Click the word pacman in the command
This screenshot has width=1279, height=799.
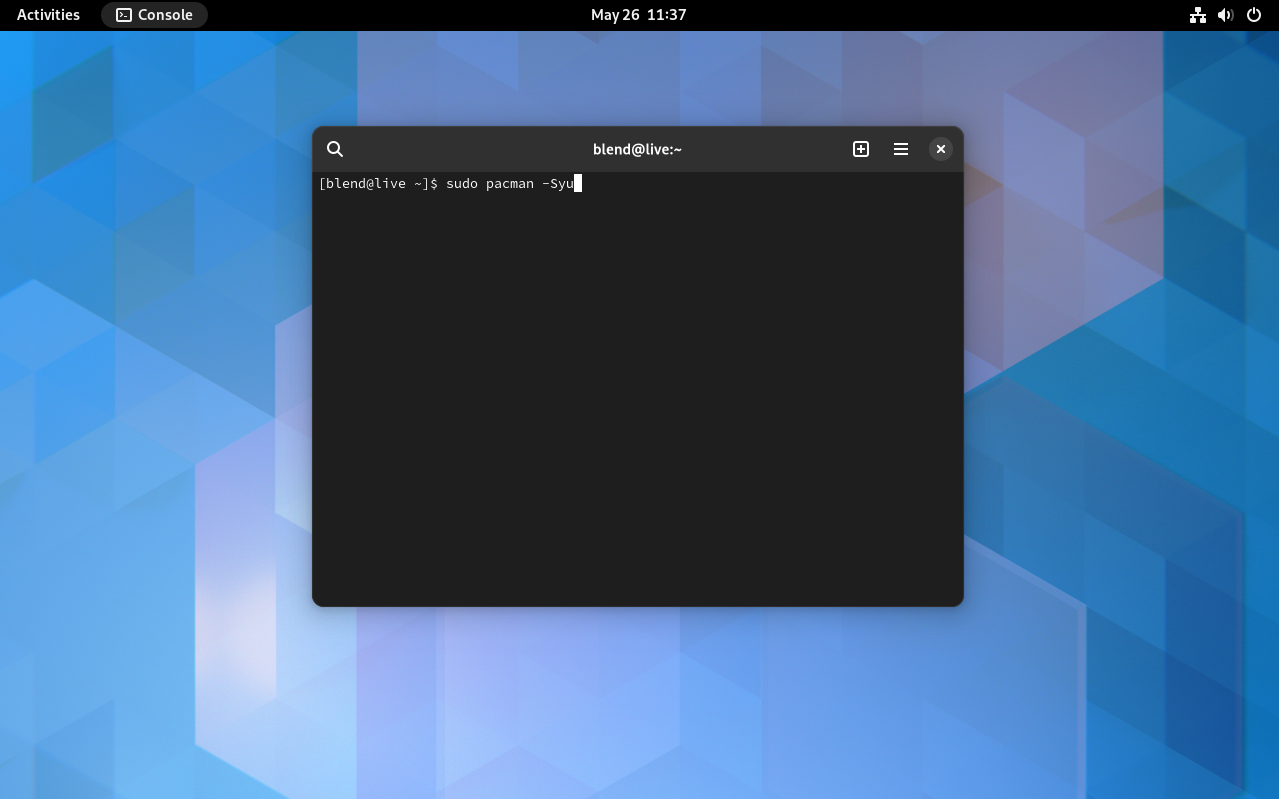(509, 184)
